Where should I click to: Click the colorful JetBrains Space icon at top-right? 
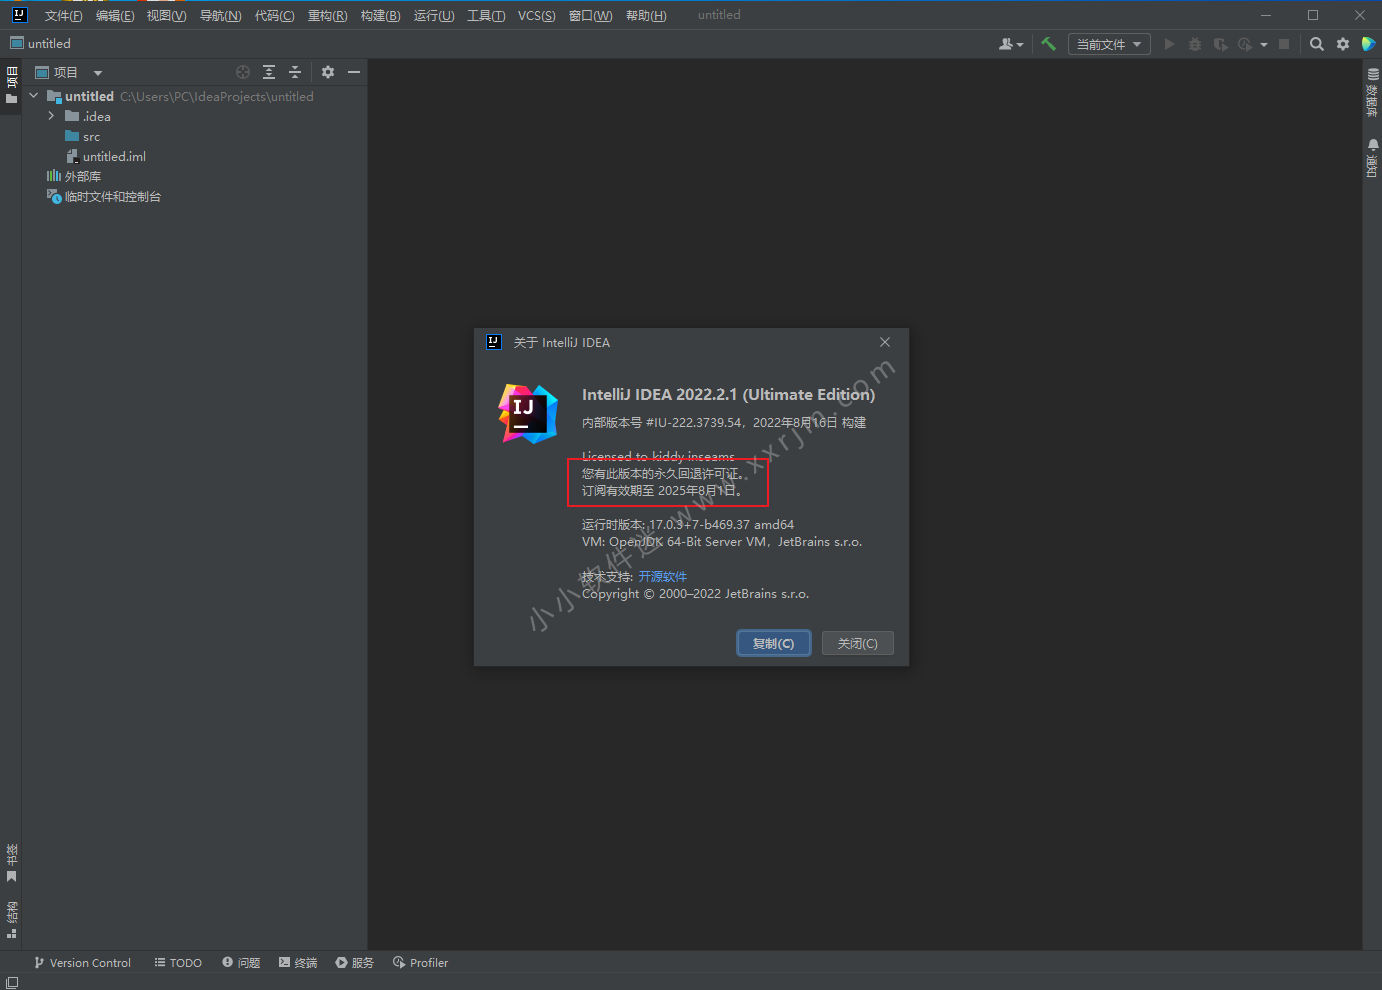(1369, 44)
